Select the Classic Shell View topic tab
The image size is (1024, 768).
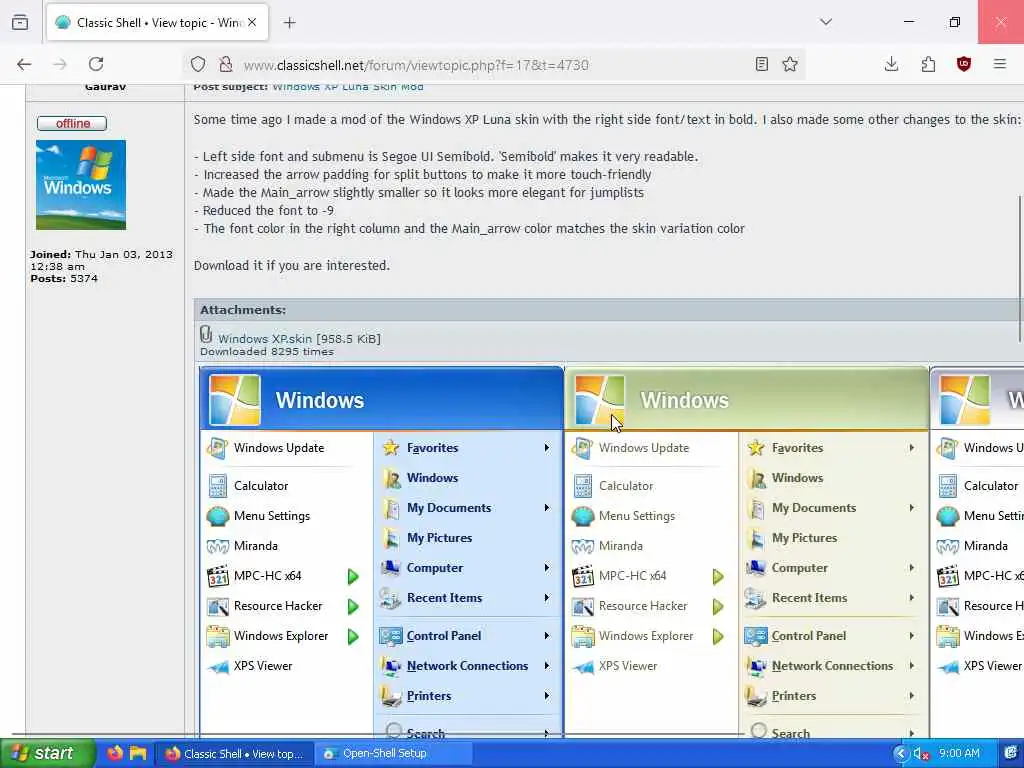point(155,23)
